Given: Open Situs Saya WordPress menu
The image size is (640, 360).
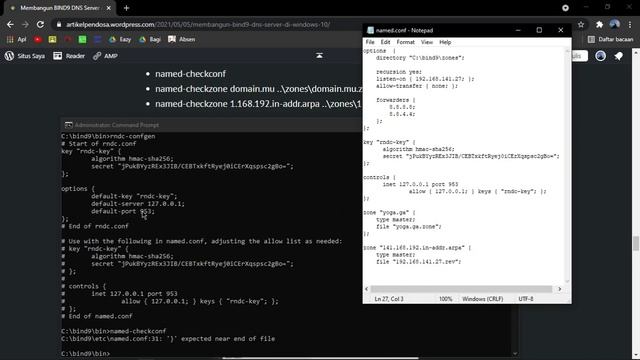Looking at the screenshot, I should (24, 56).
